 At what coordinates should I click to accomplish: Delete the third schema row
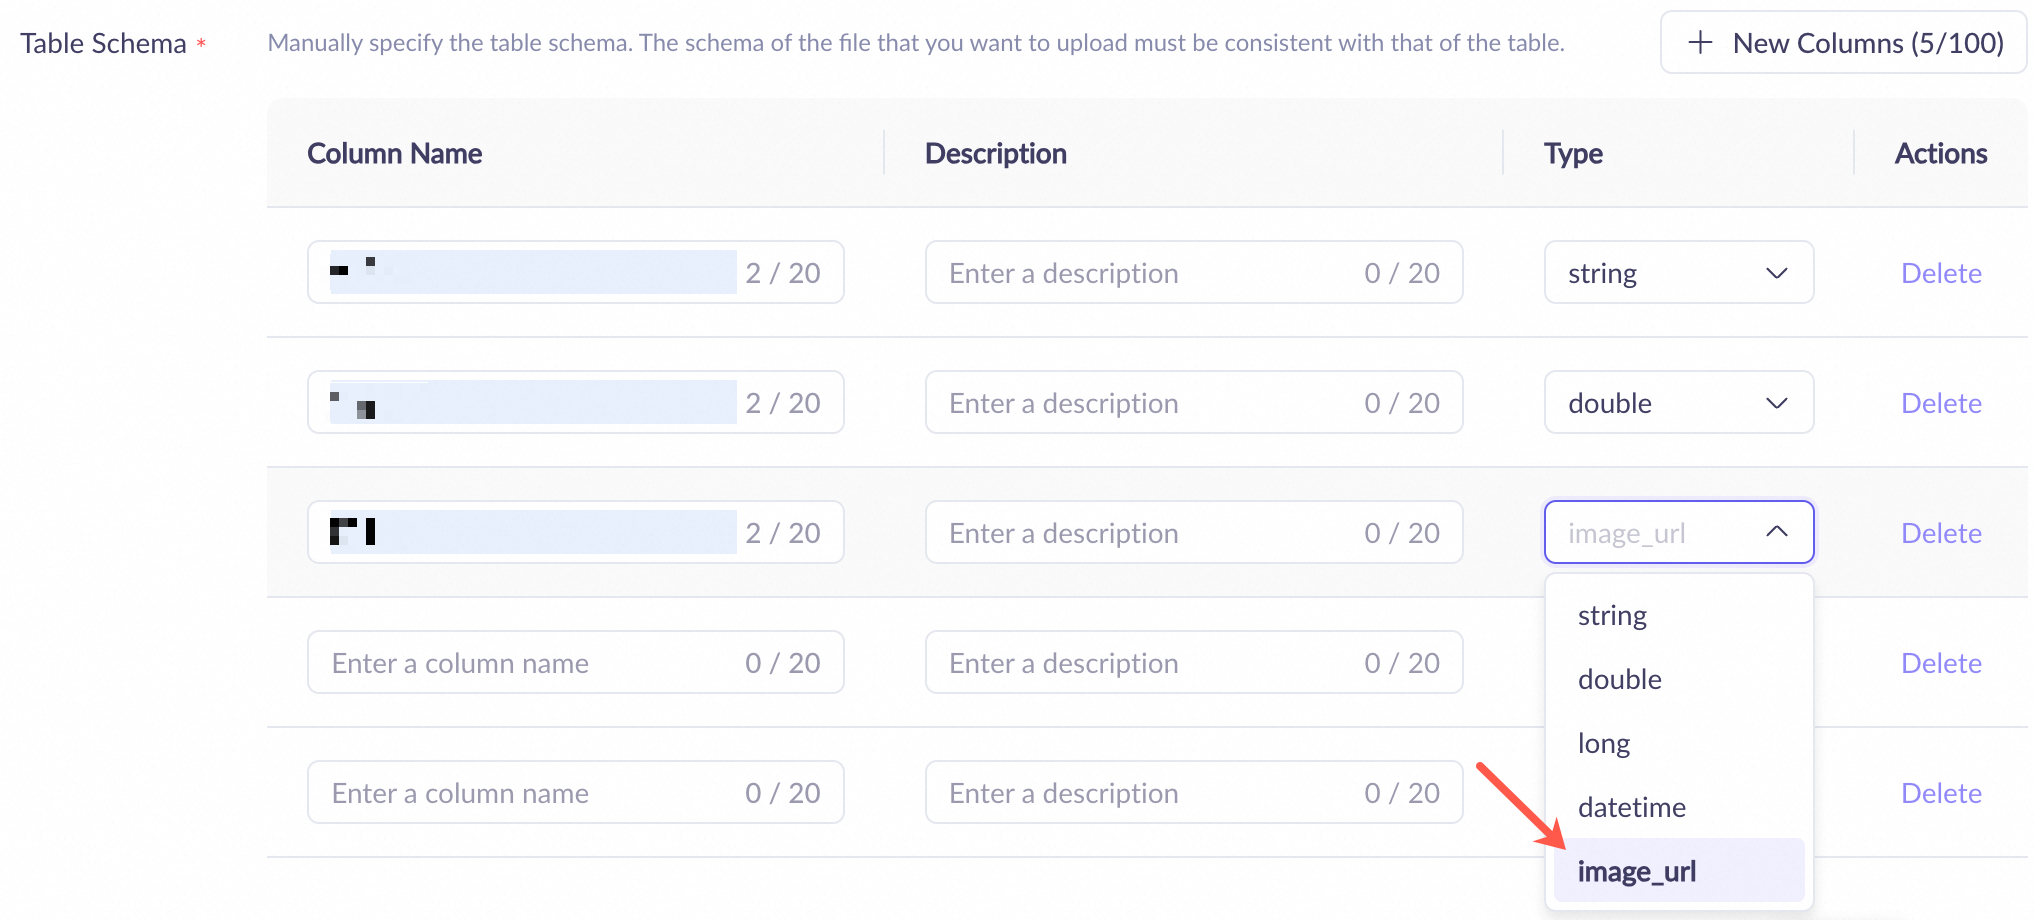point(1941,533)
